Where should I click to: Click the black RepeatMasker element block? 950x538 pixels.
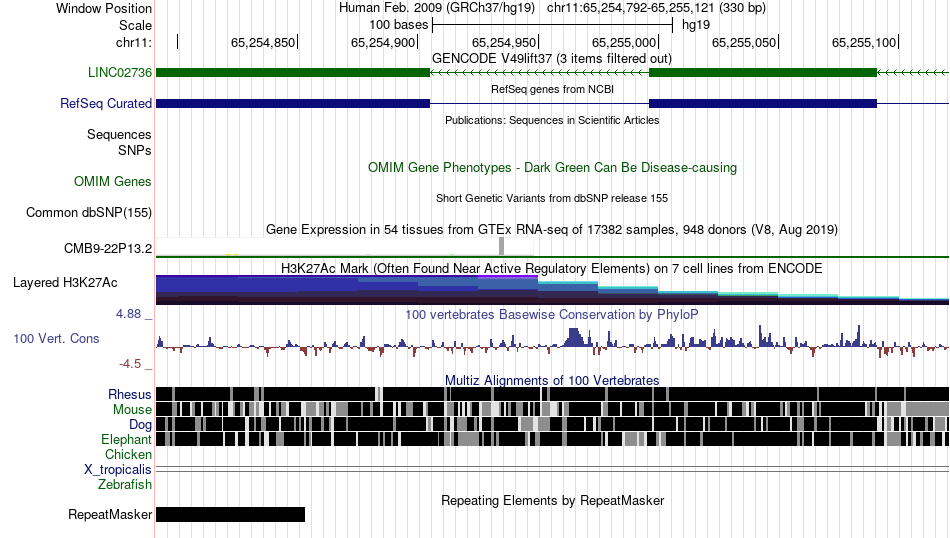tap(230, 514)
